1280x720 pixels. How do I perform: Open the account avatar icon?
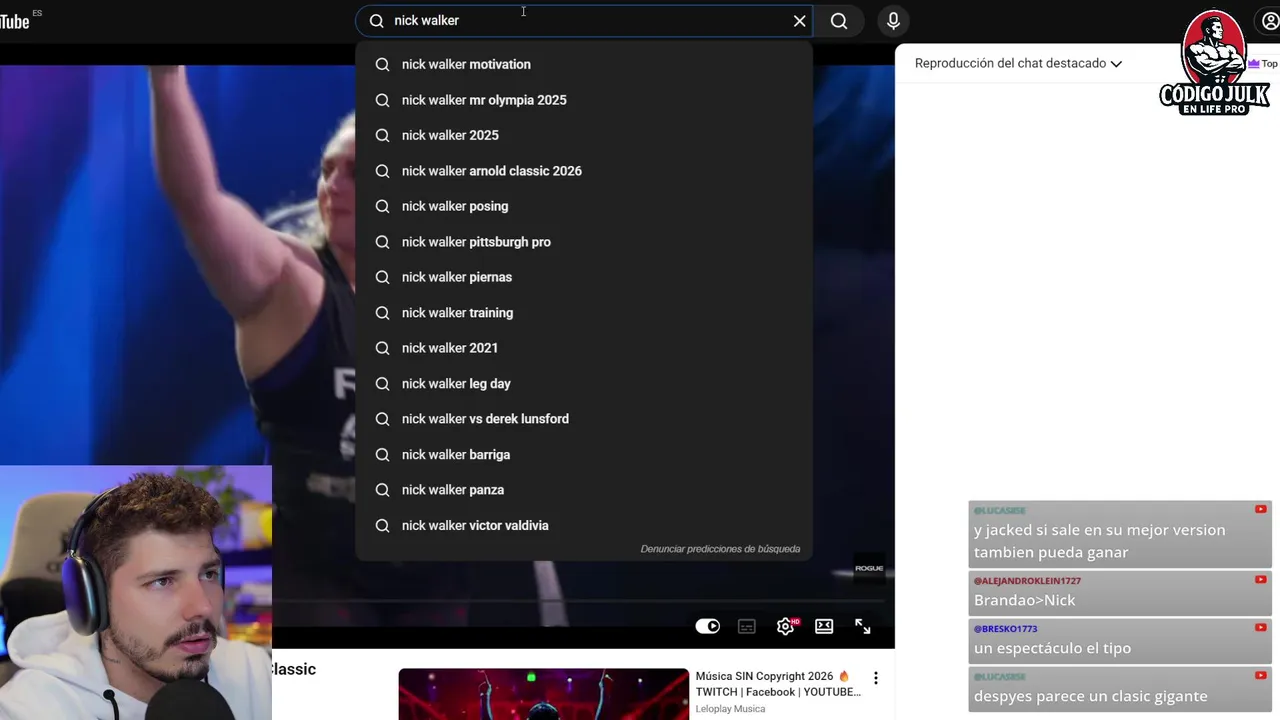pos(1270,21)
